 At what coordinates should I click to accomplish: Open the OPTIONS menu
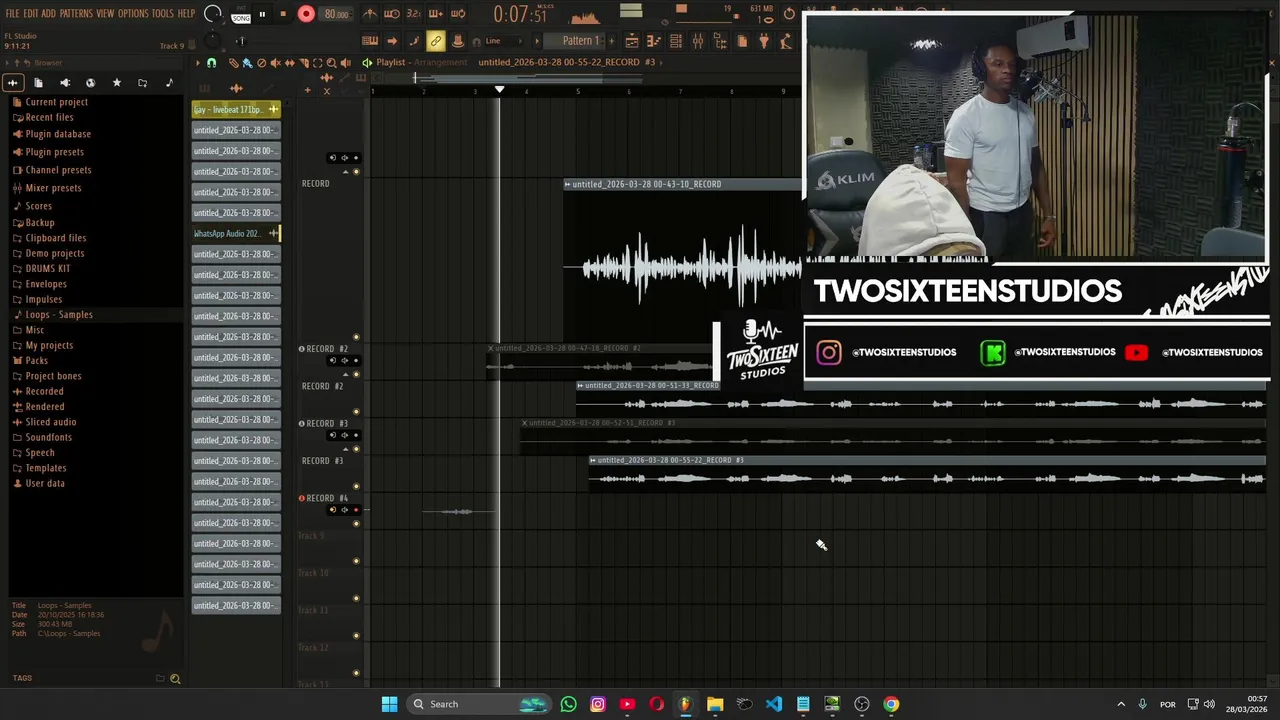coord(133,14)
